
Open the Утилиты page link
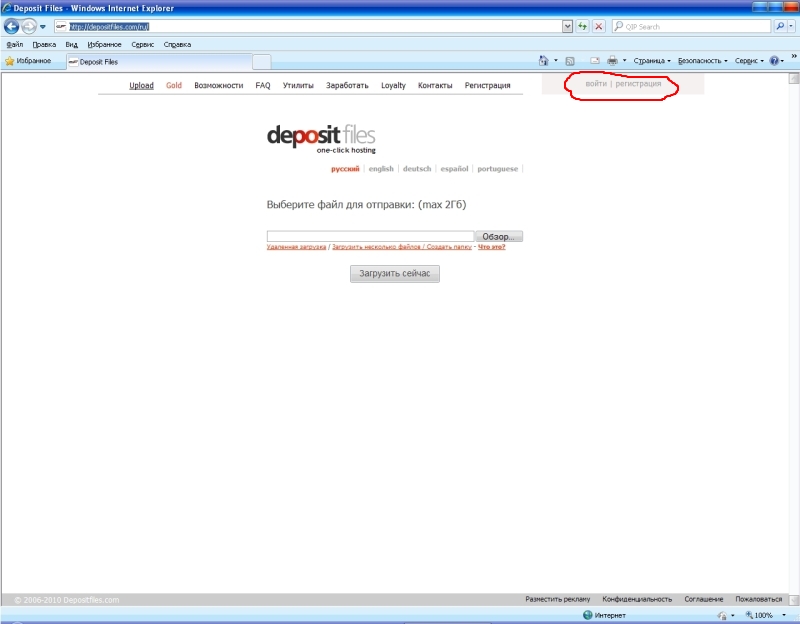point(298,85)
